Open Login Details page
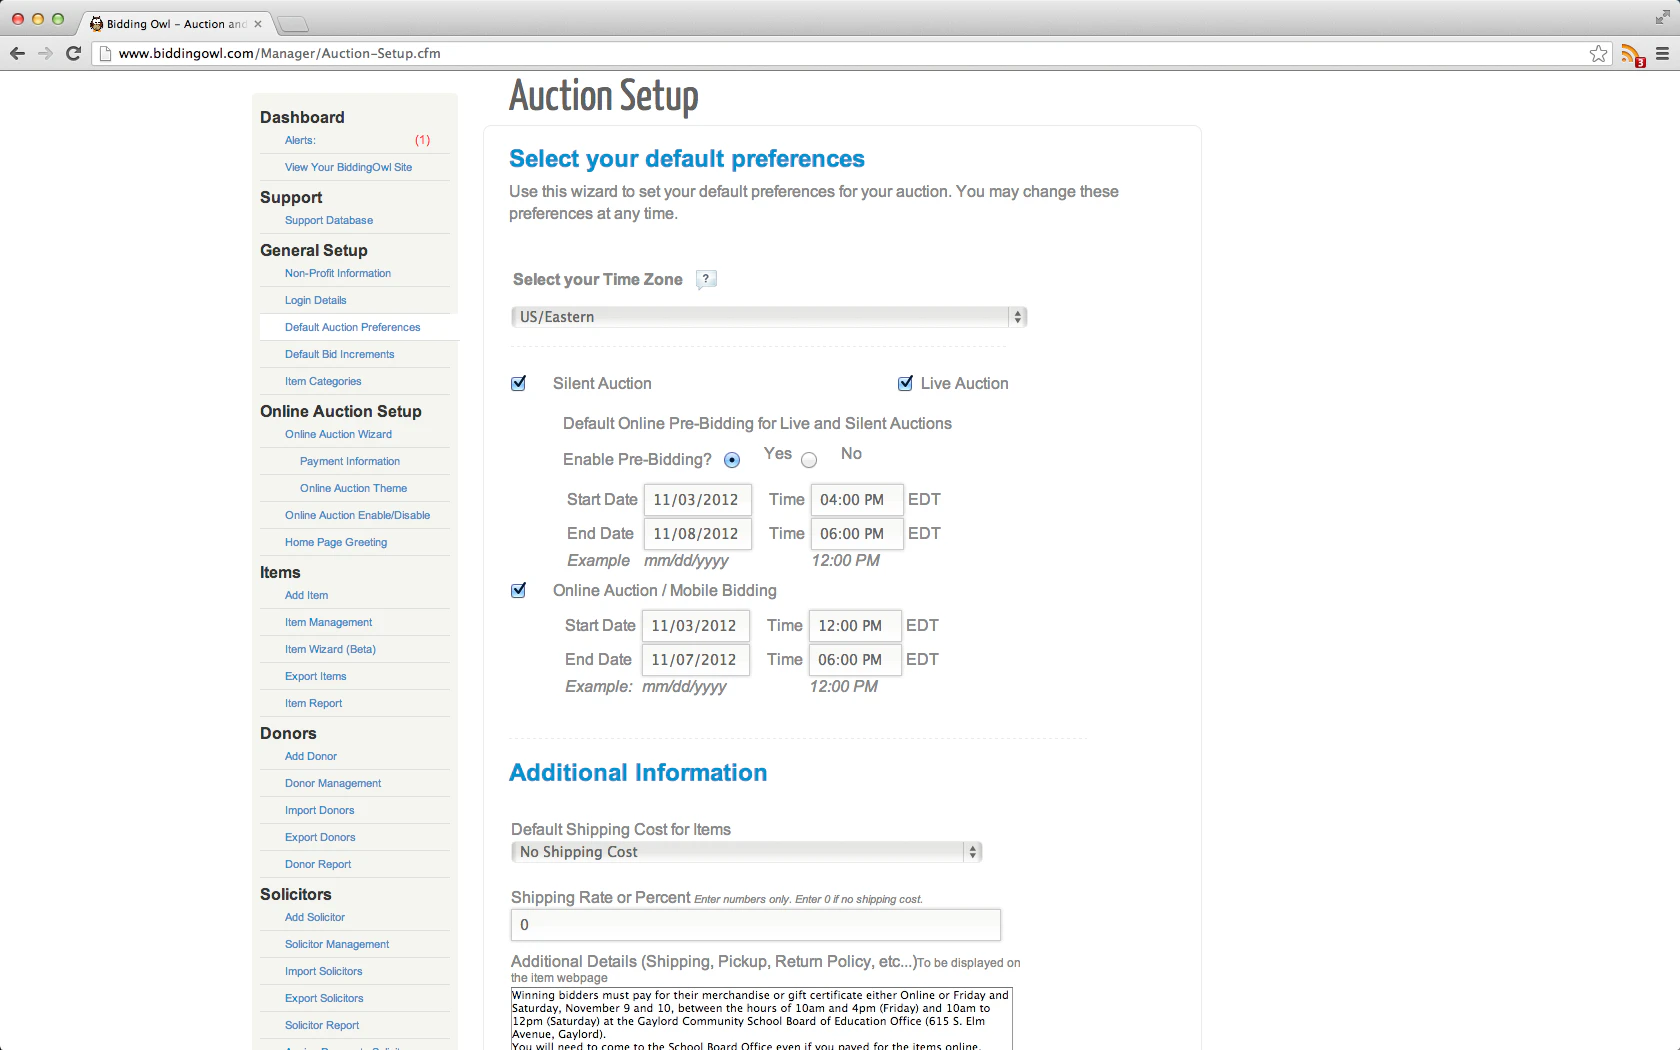The height and width of the screenshot is (1050, 1680). tap(316, 300)
